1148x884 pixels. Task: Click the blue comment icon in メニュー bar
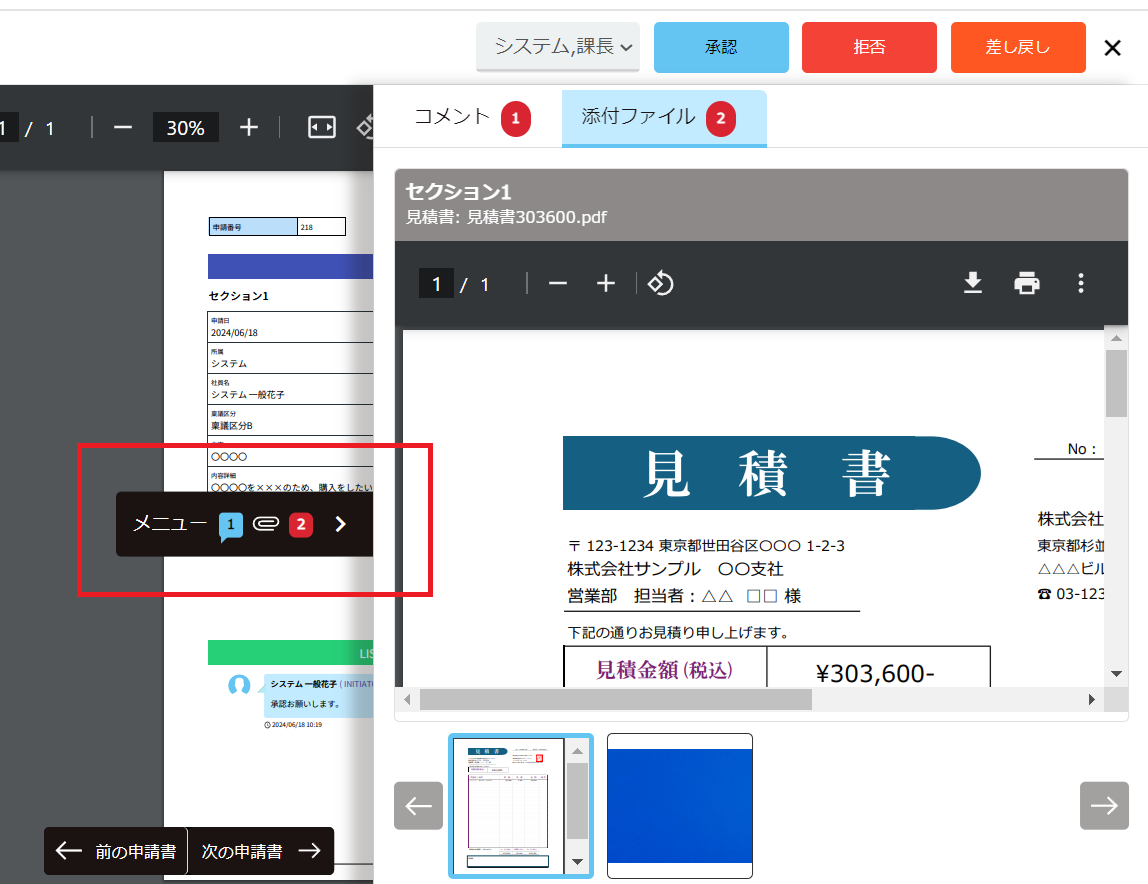pyautogui.click(x=231, y=525)
